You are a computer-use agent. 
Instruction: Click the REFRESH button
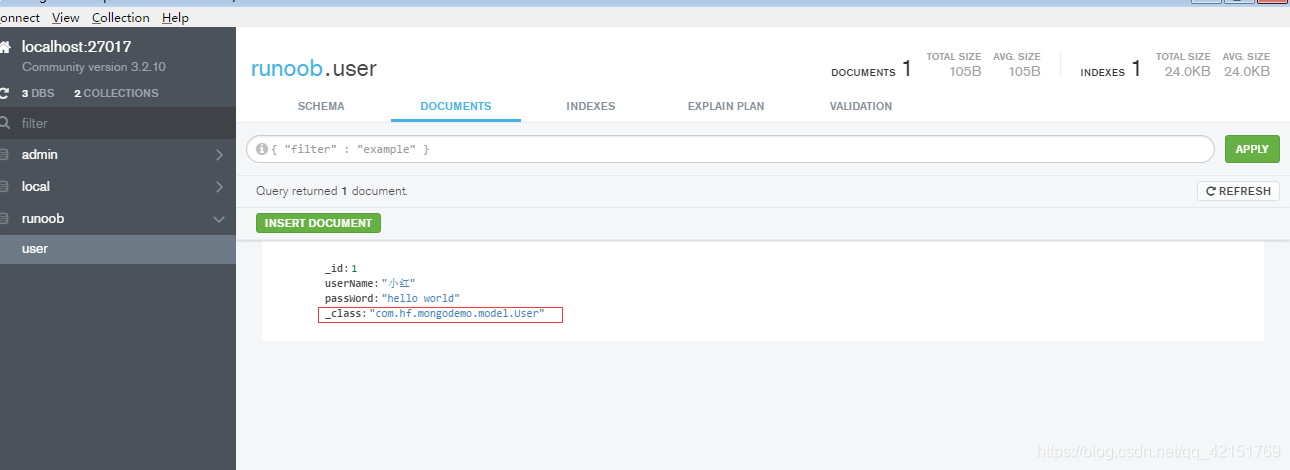(x=1238, y=191)
